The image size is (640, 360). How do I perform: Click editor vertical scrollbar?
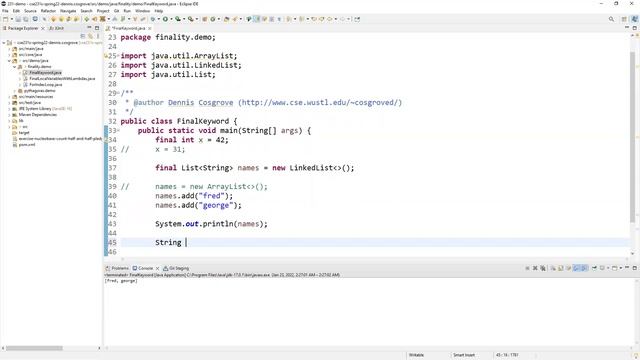[633, 137]
